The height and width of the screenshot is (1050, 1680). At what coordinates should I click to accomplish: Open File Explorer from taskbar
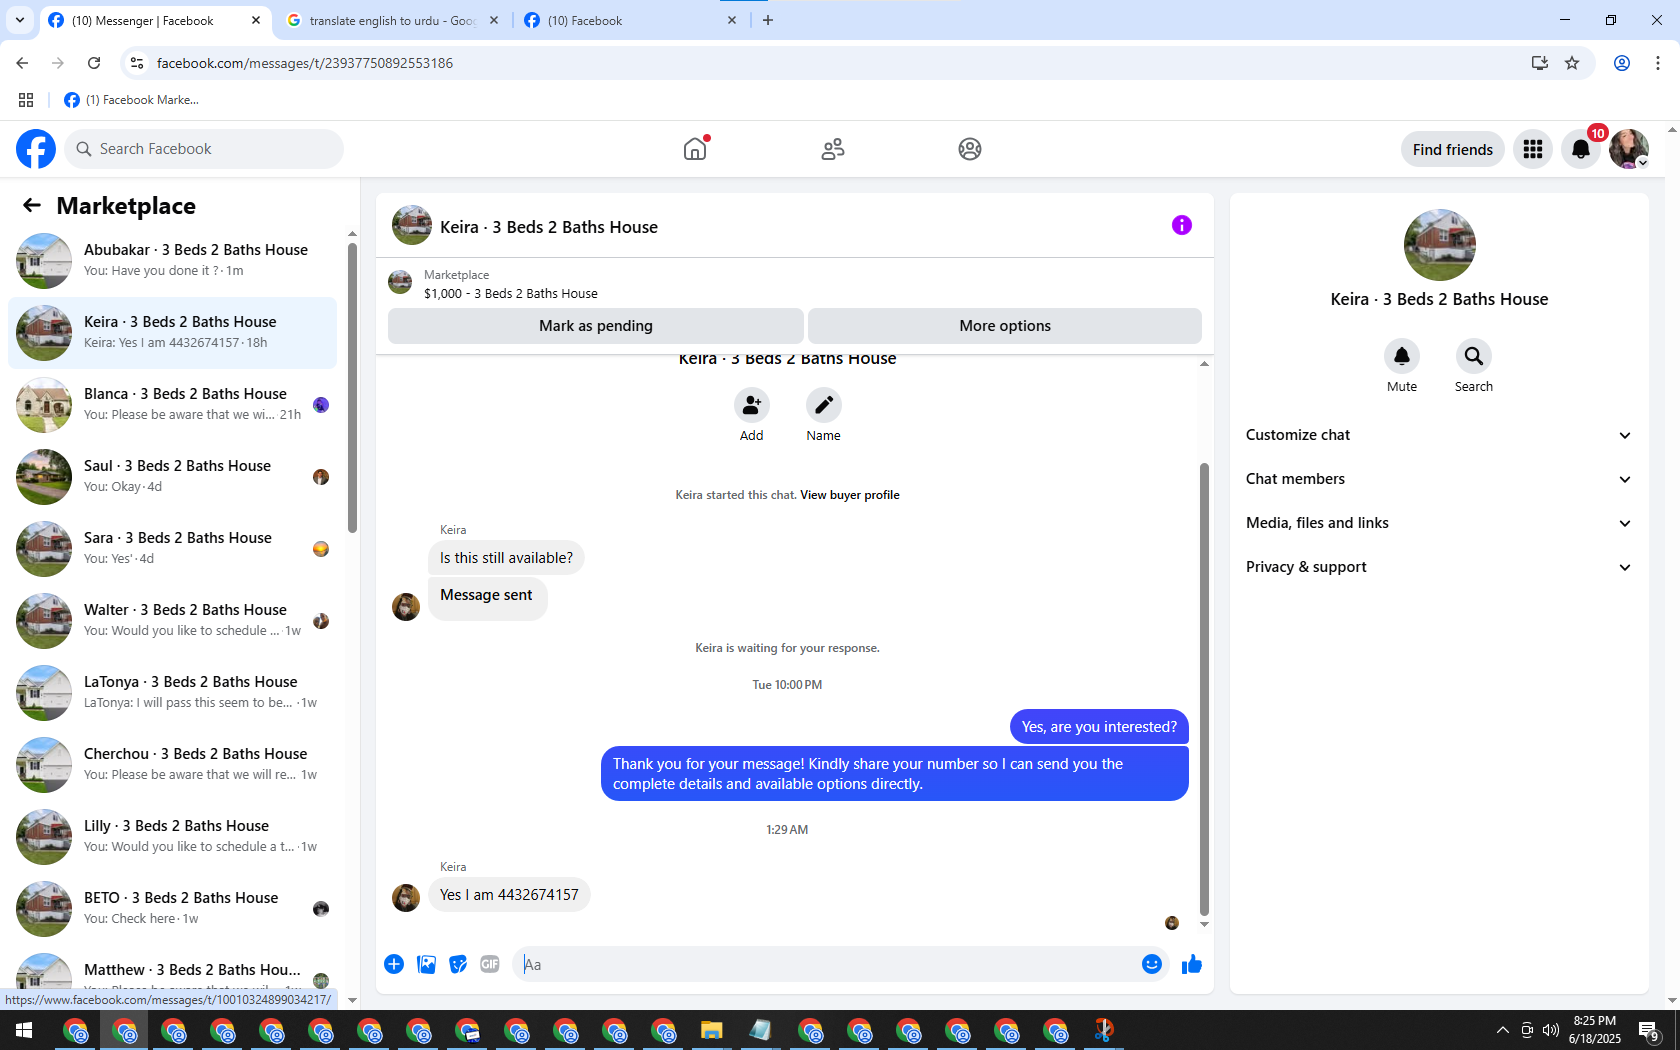(x=711, y=1030)
